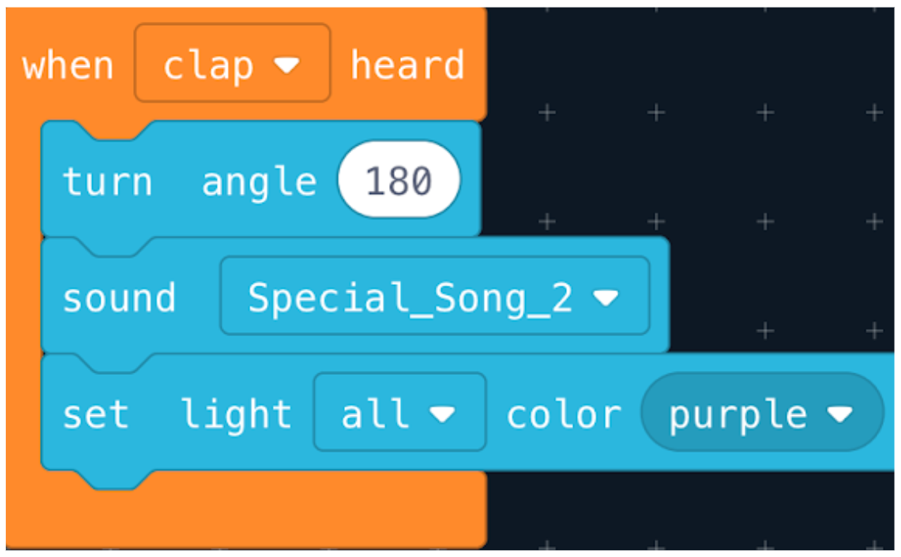Image resolution: width=901 pixels, height=557 pixels.
Task: Click the arrow beside purple
Action: pos(840,414)
